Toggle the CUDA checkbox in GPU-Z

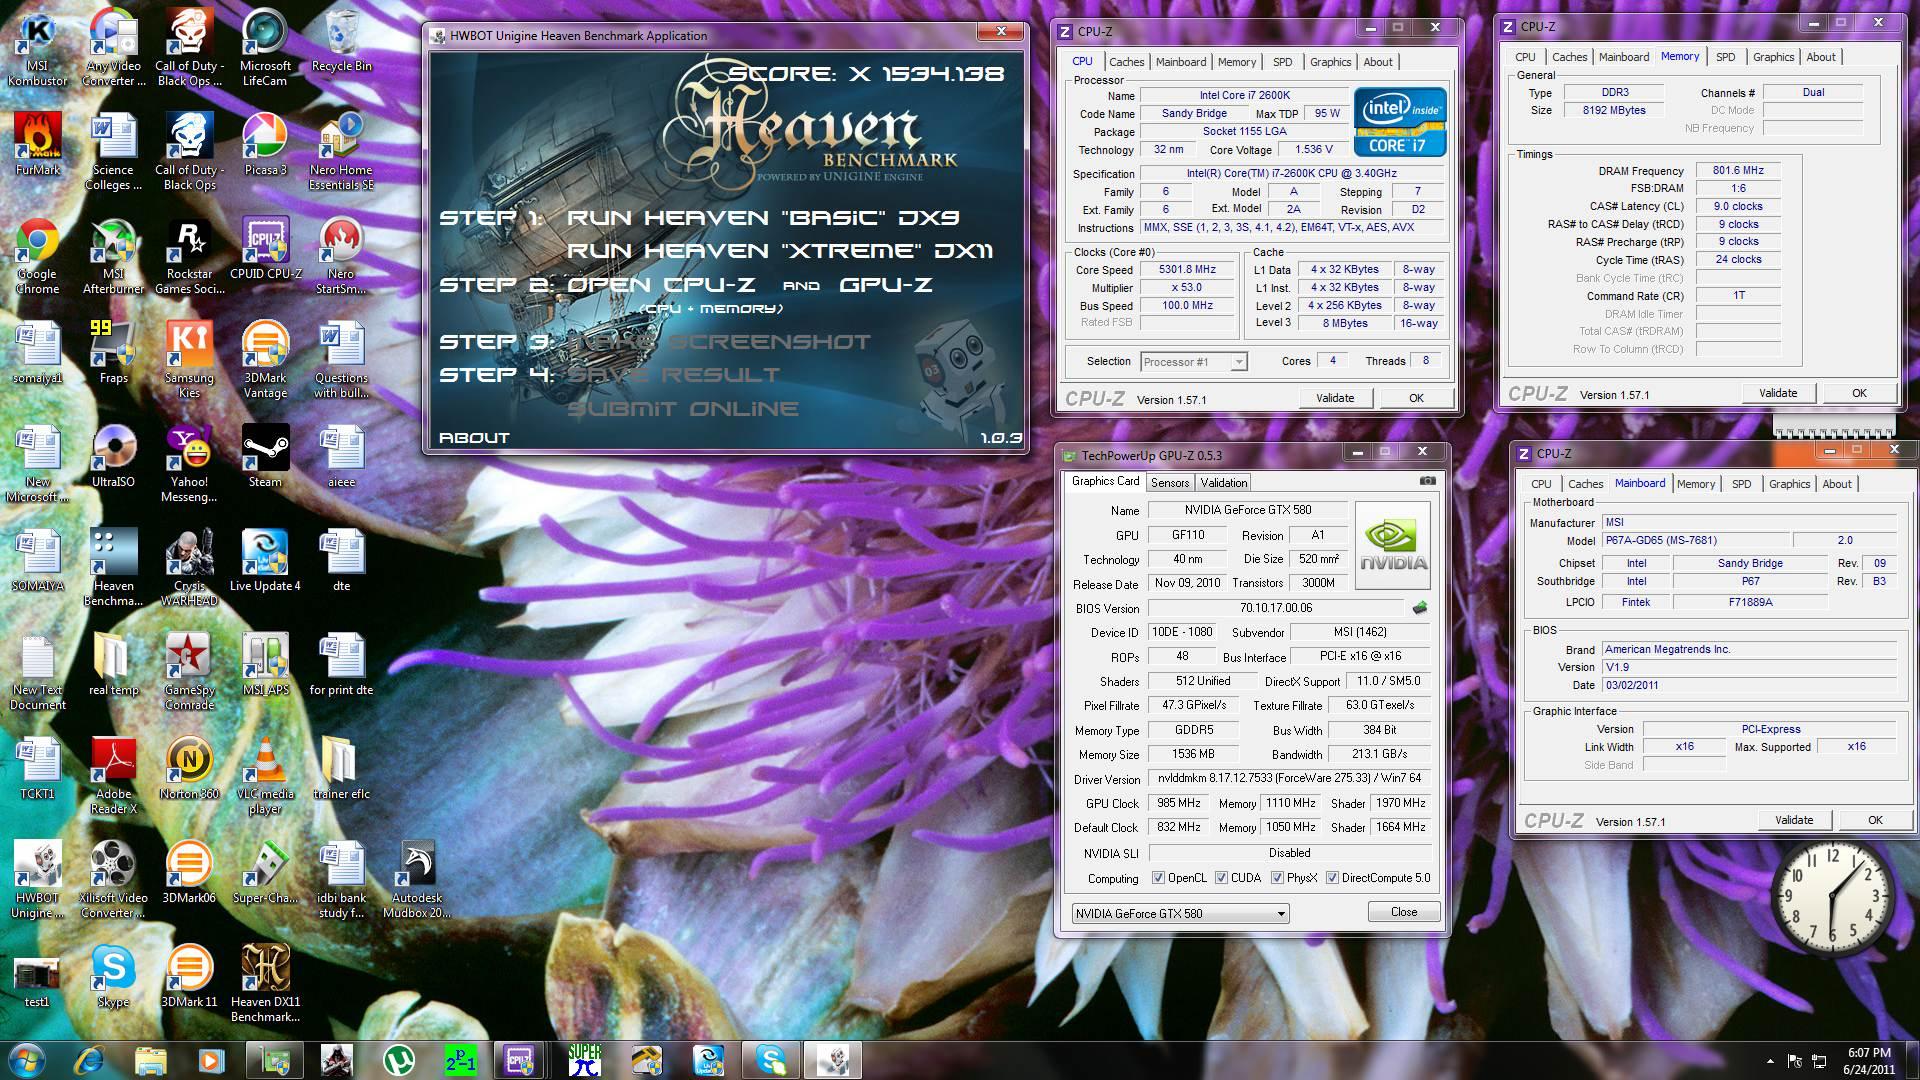[1221, 878]
